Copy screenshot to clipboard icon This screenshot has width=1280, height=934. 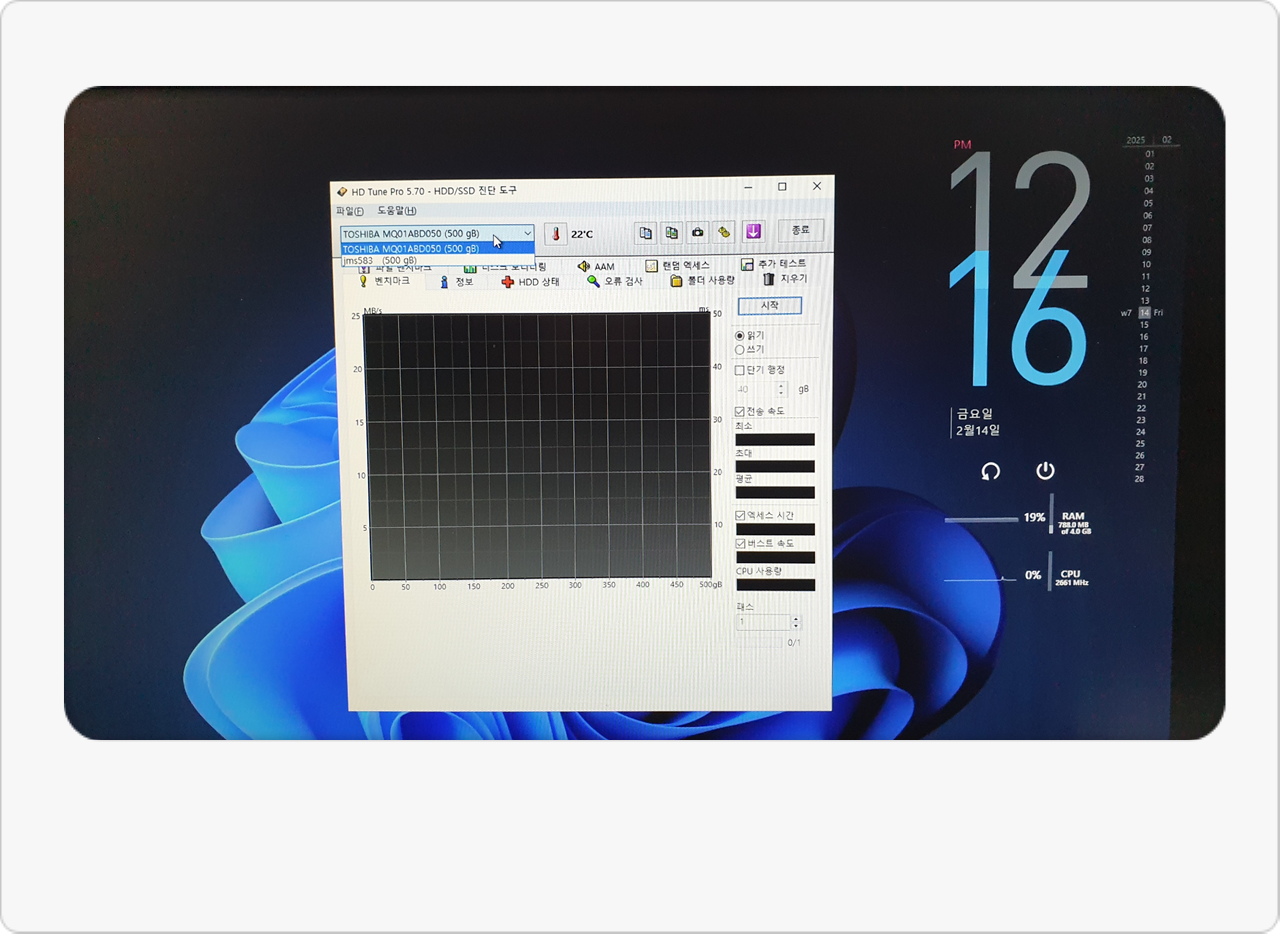tap(672, 232)
